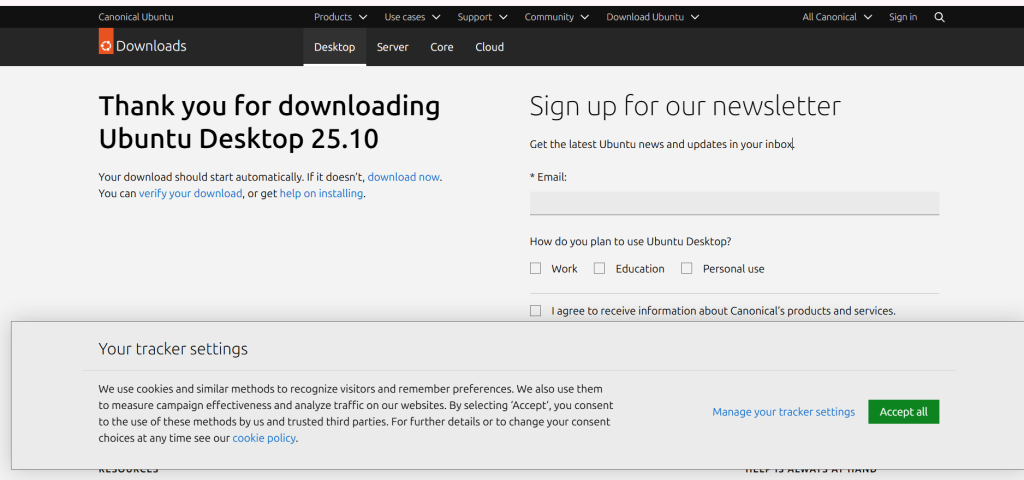
Task: Tick the Education checkbox
Action: click(600, 268)
